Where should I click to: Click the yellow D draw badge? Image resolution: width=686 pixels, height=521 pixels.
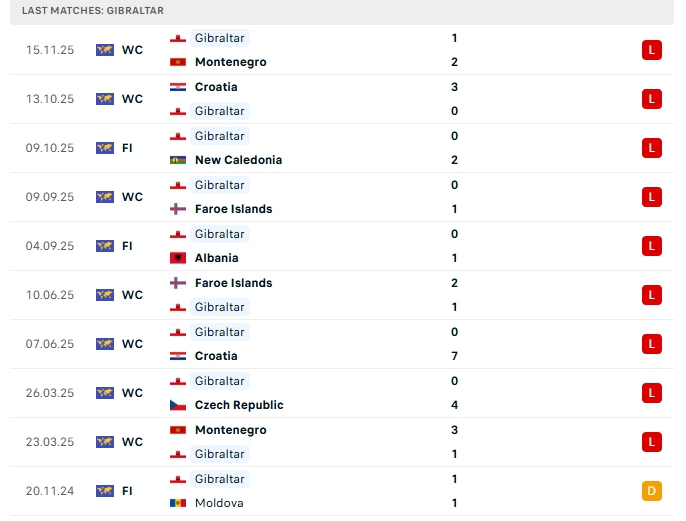tap(652, 491)
